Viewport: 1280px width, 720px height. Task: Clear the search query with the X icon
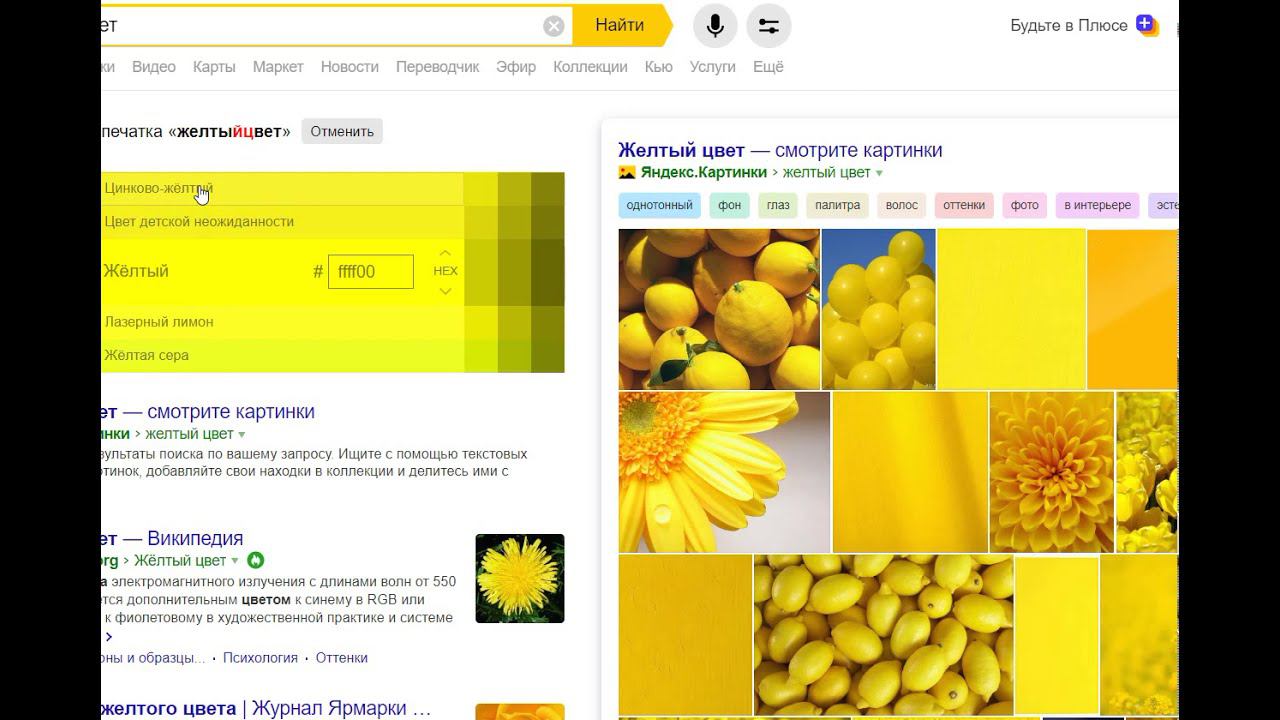[554, 26]
